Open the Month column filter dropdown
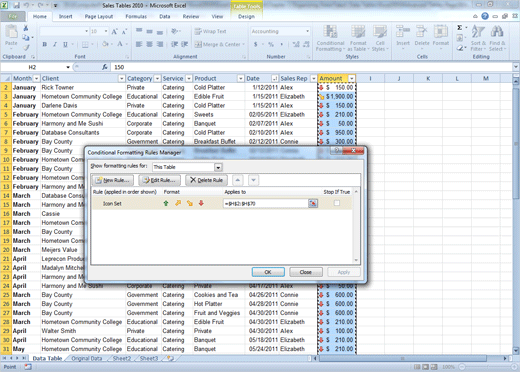This screenshot has width=520, height=372. tap(36, 78)
